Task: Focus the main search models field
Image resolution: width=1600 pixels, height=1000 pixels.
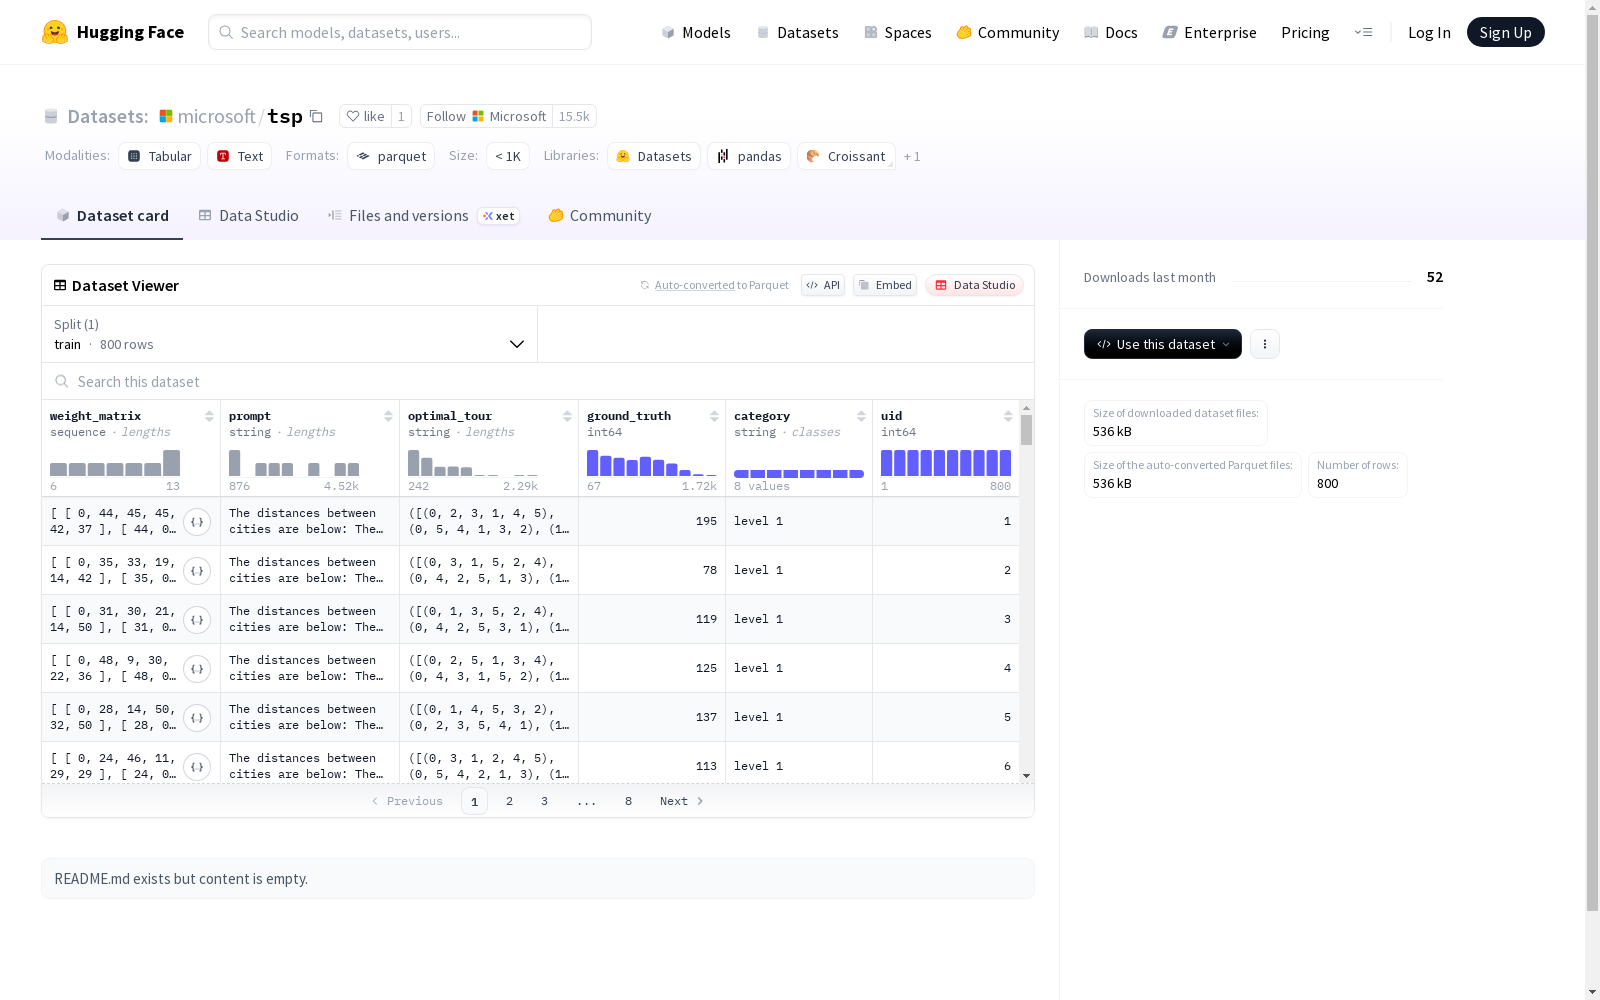Action: pyautogui.click(x=400, y=32)
